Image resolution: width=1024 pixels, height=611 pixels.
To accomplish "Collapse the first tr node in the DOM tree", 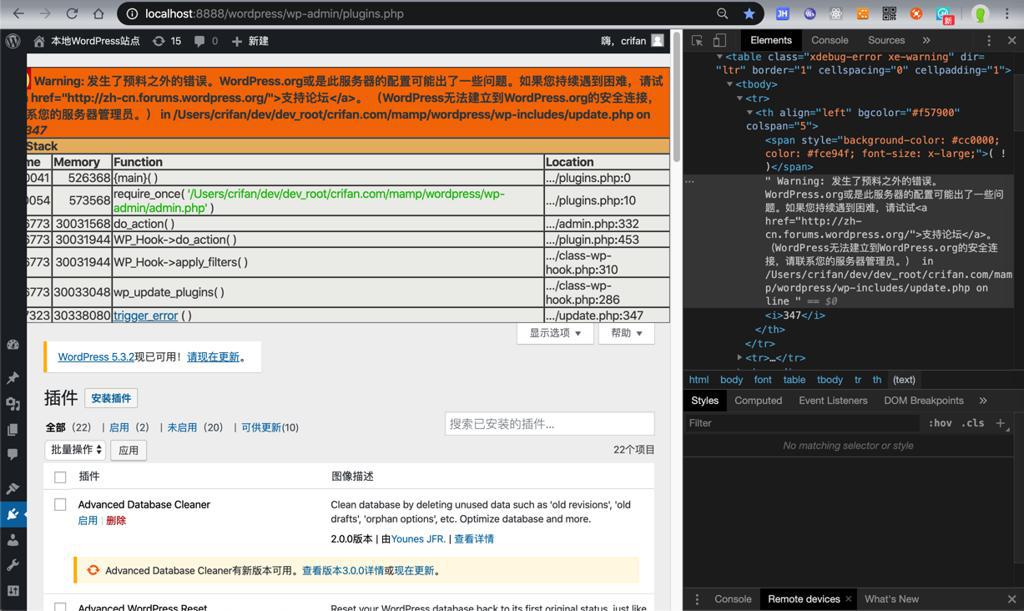I will [x=739, y=99].
